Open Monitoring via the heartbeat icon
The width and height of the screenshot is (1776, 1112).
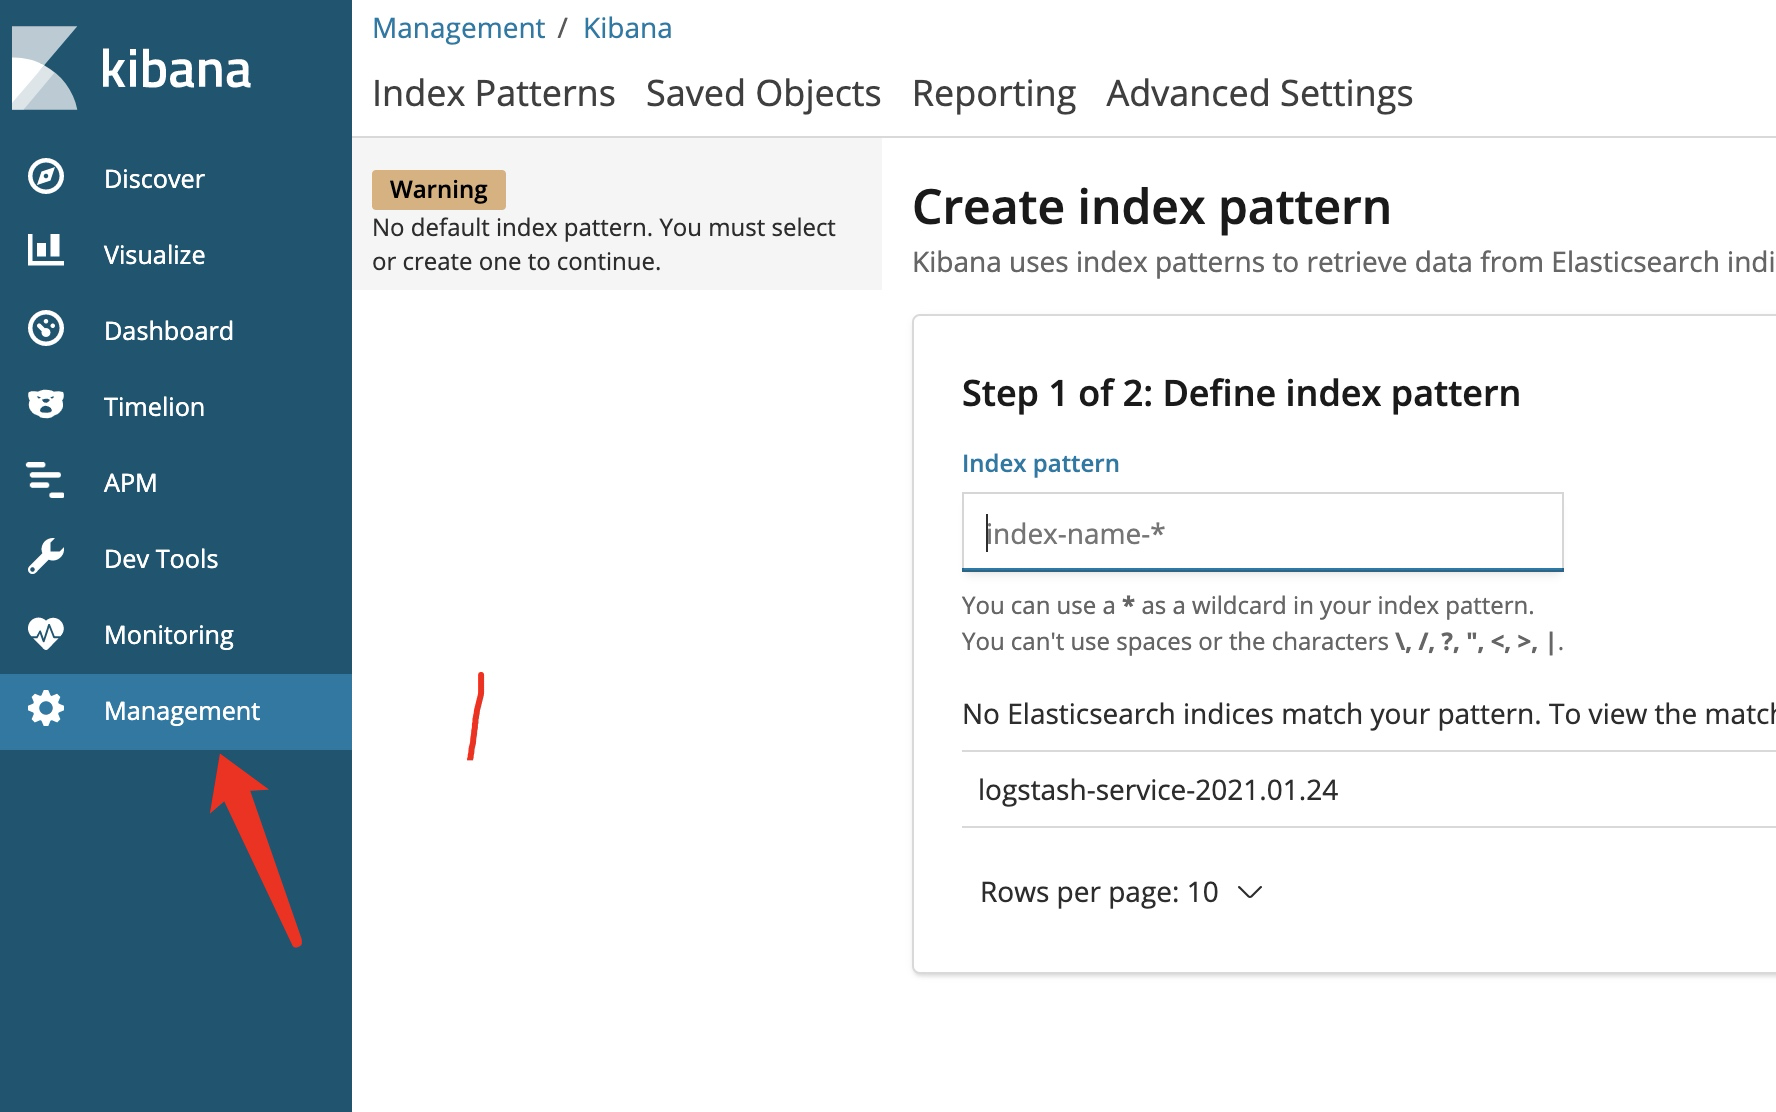(45, 633)
